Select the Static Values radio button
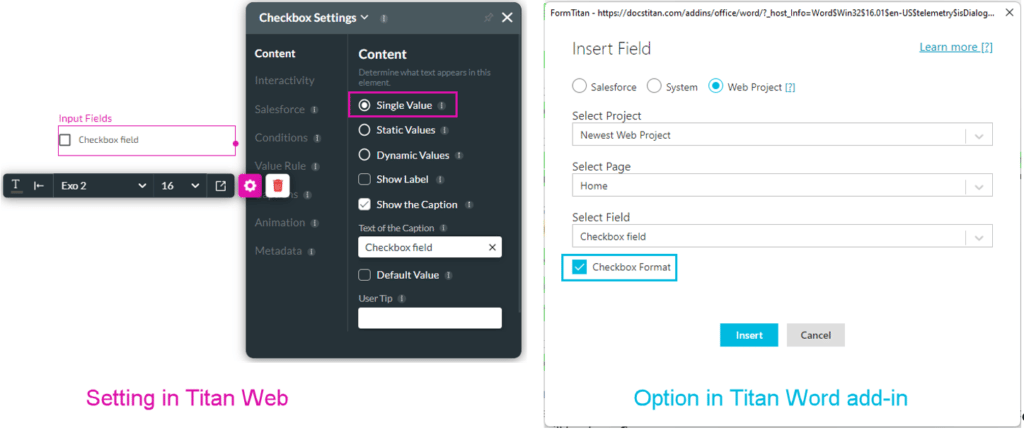Viewport: 1024px width, 430px height. (x=365, y=130)
